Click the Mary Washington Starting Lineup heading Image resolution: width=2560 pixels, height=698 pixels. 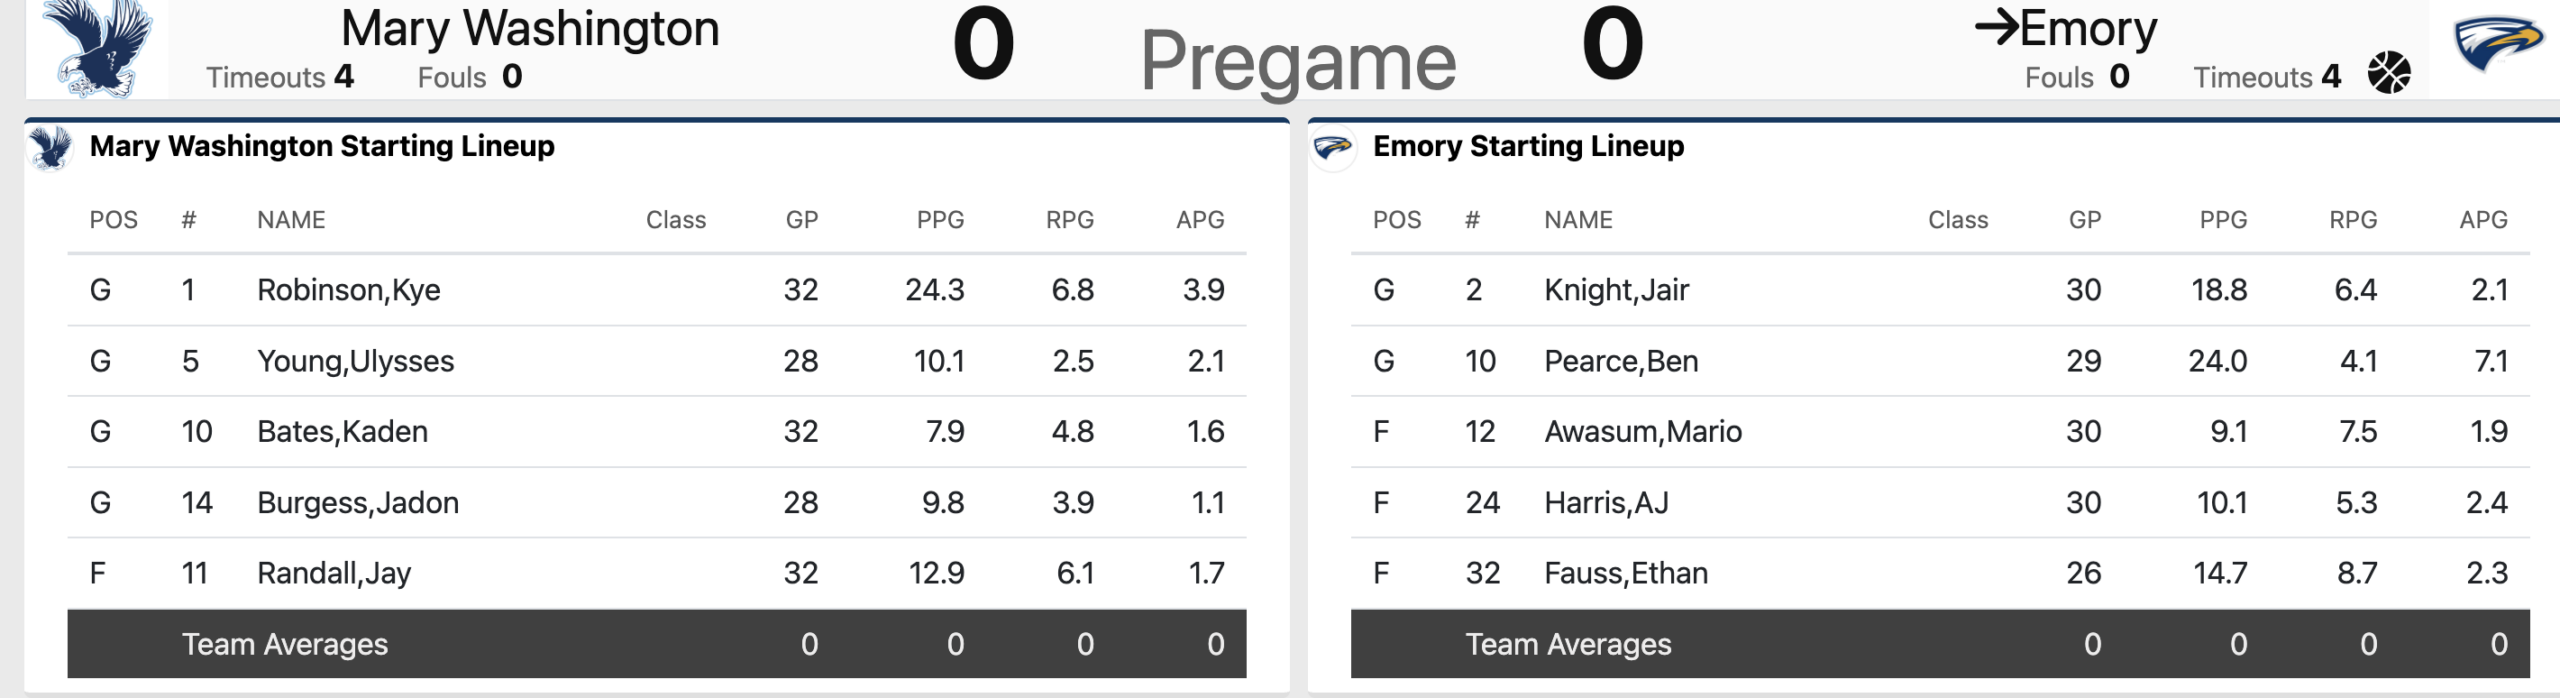322,146
